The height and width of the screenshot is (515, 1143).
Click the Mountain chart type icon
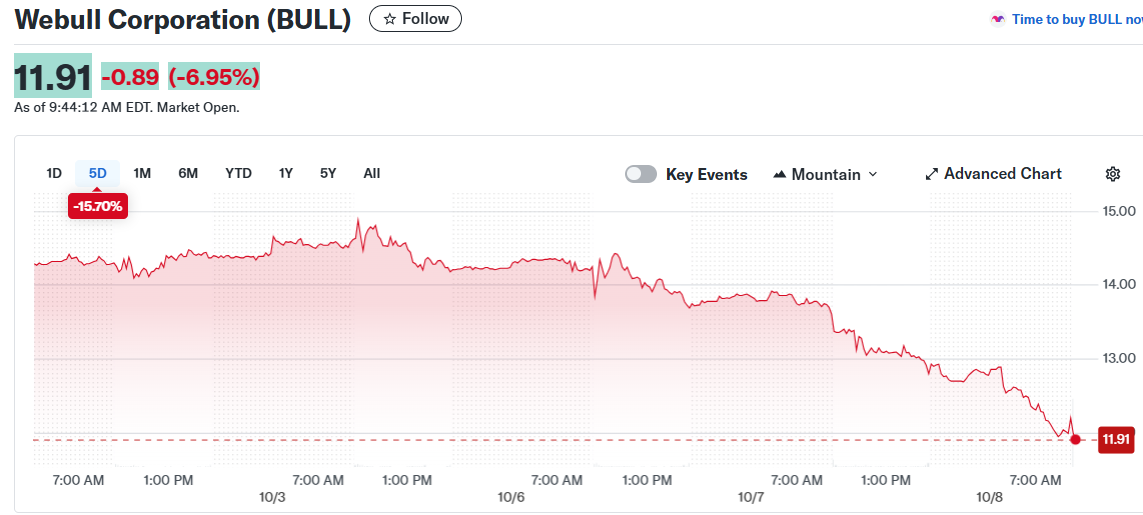[780, 174]
